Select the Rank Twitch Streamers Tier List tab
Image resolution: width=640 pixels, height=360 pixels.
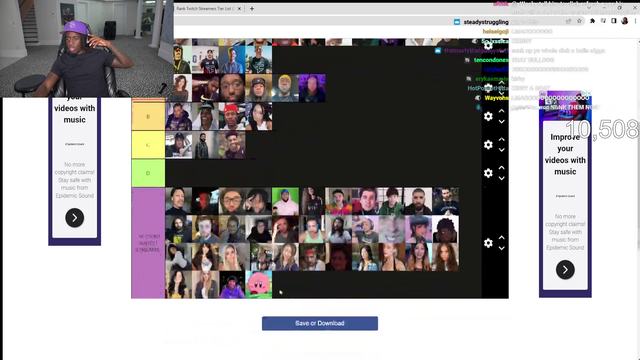coord(205,9)
